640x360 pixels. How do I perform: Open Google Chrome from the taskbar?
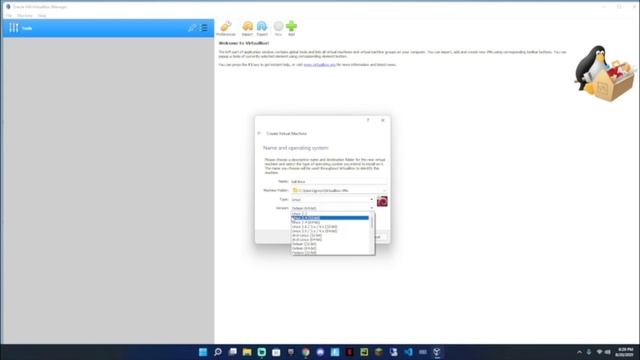click(305, 352)
